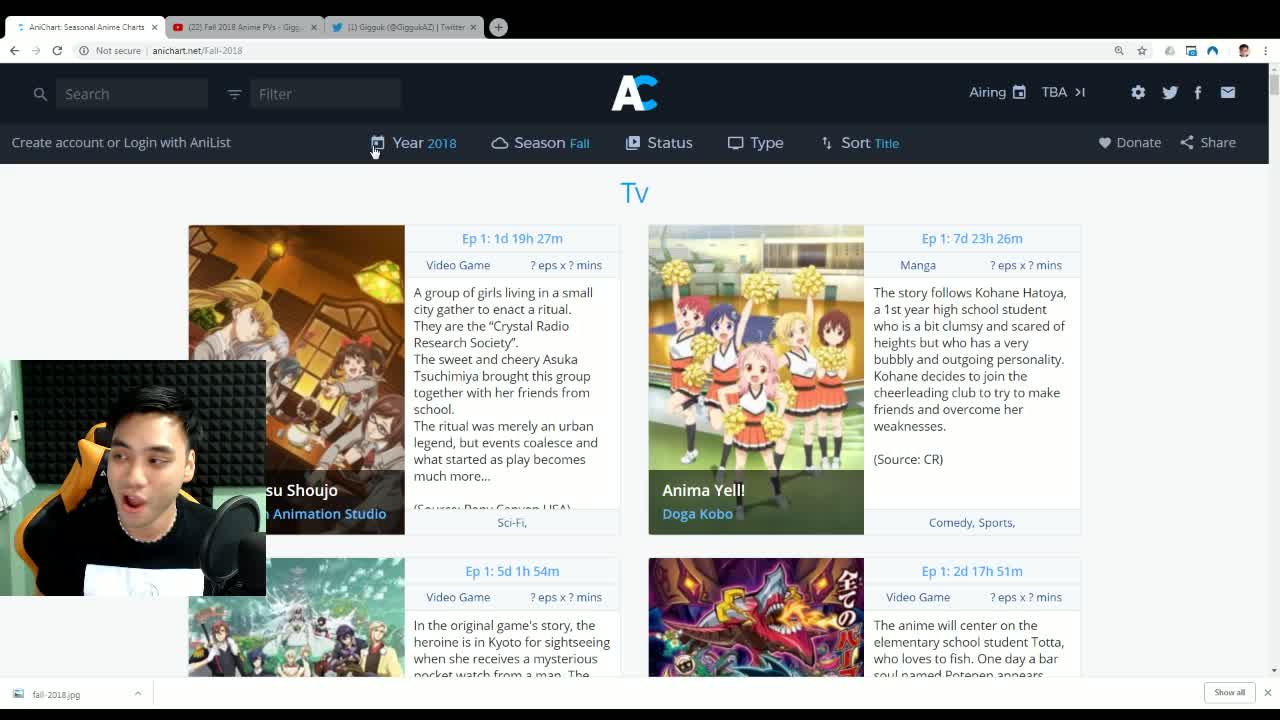Open AniChart's Twitter icon link
This screenshot has width=1280, height=720.
(1169, 92)
